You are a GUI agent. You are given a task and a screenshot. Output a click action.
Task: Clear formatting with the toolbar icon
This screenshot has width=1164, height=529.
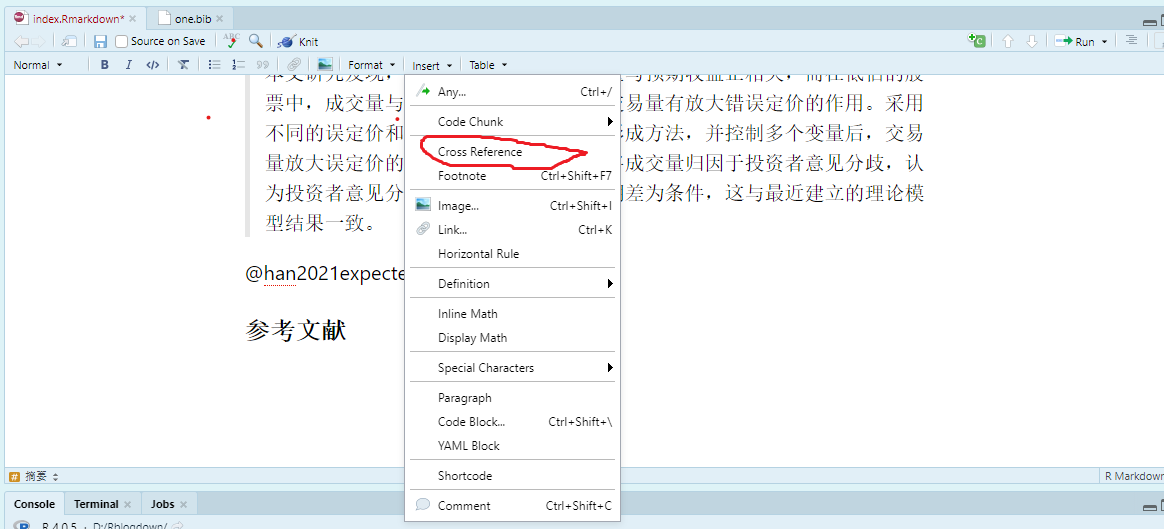tap(184, 65)
